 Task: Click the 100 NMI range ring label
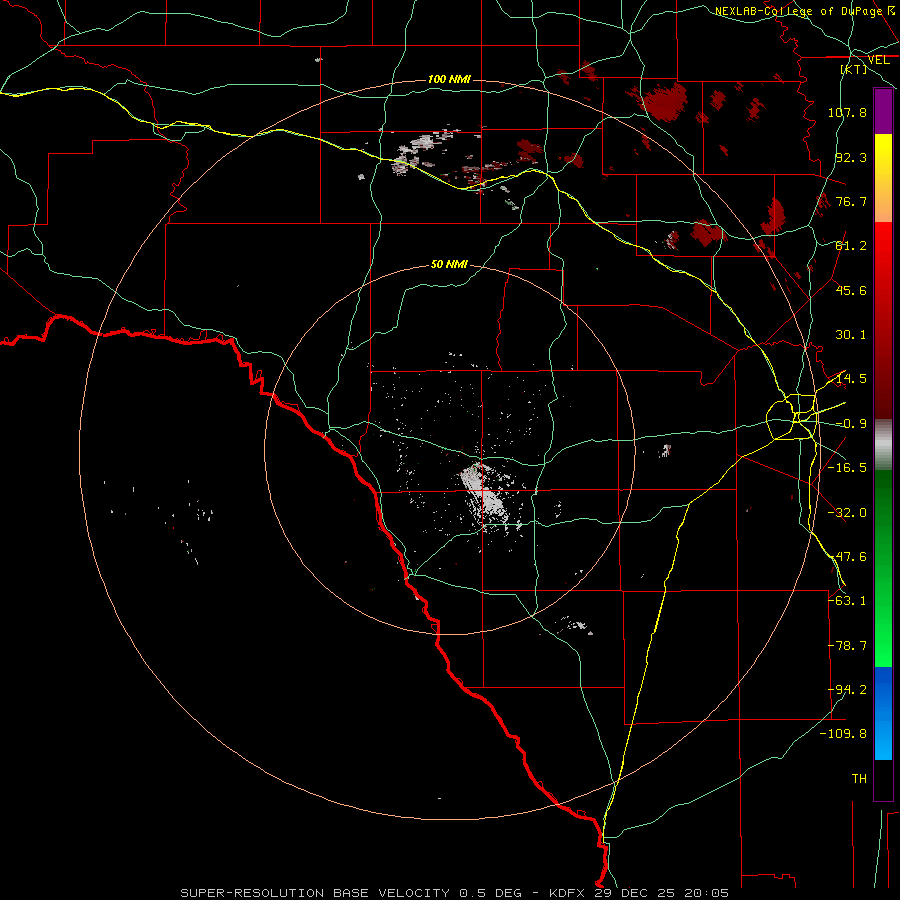pyautogui.click(x=449, y=79)
